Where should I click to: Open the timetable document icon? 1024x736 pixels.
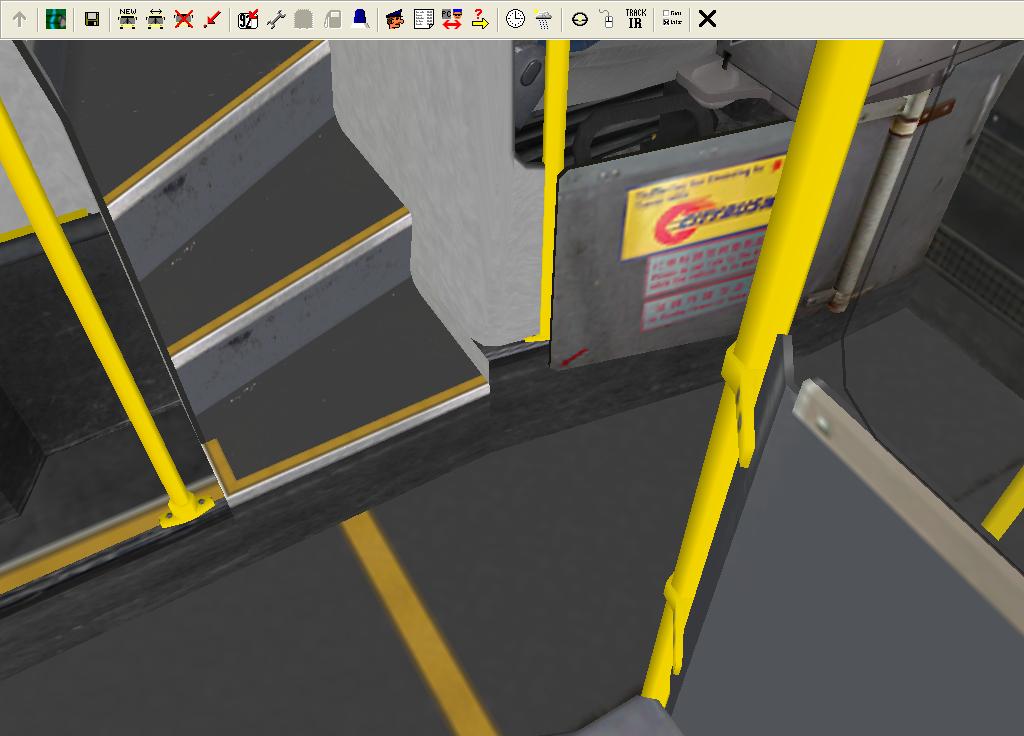[x=423, y=19]
